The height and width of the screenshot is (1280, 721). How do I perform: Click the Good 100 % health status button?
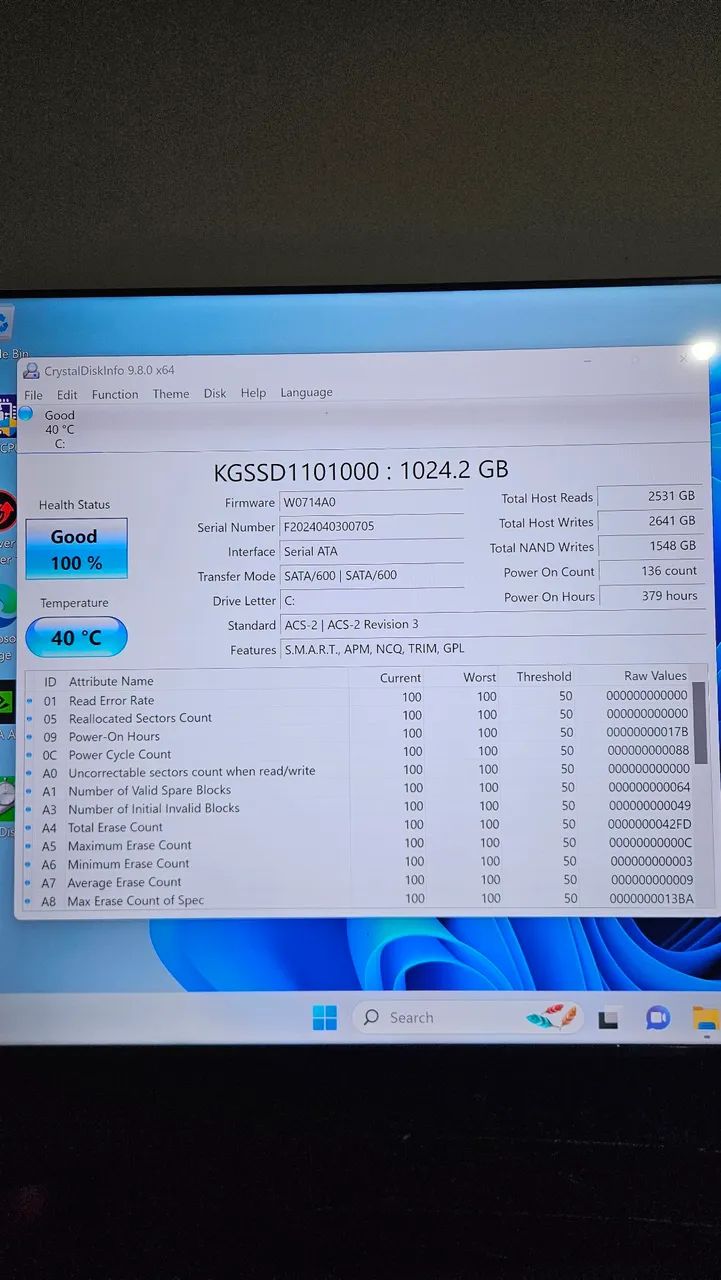pyautogui.click(x=76, y=549)
